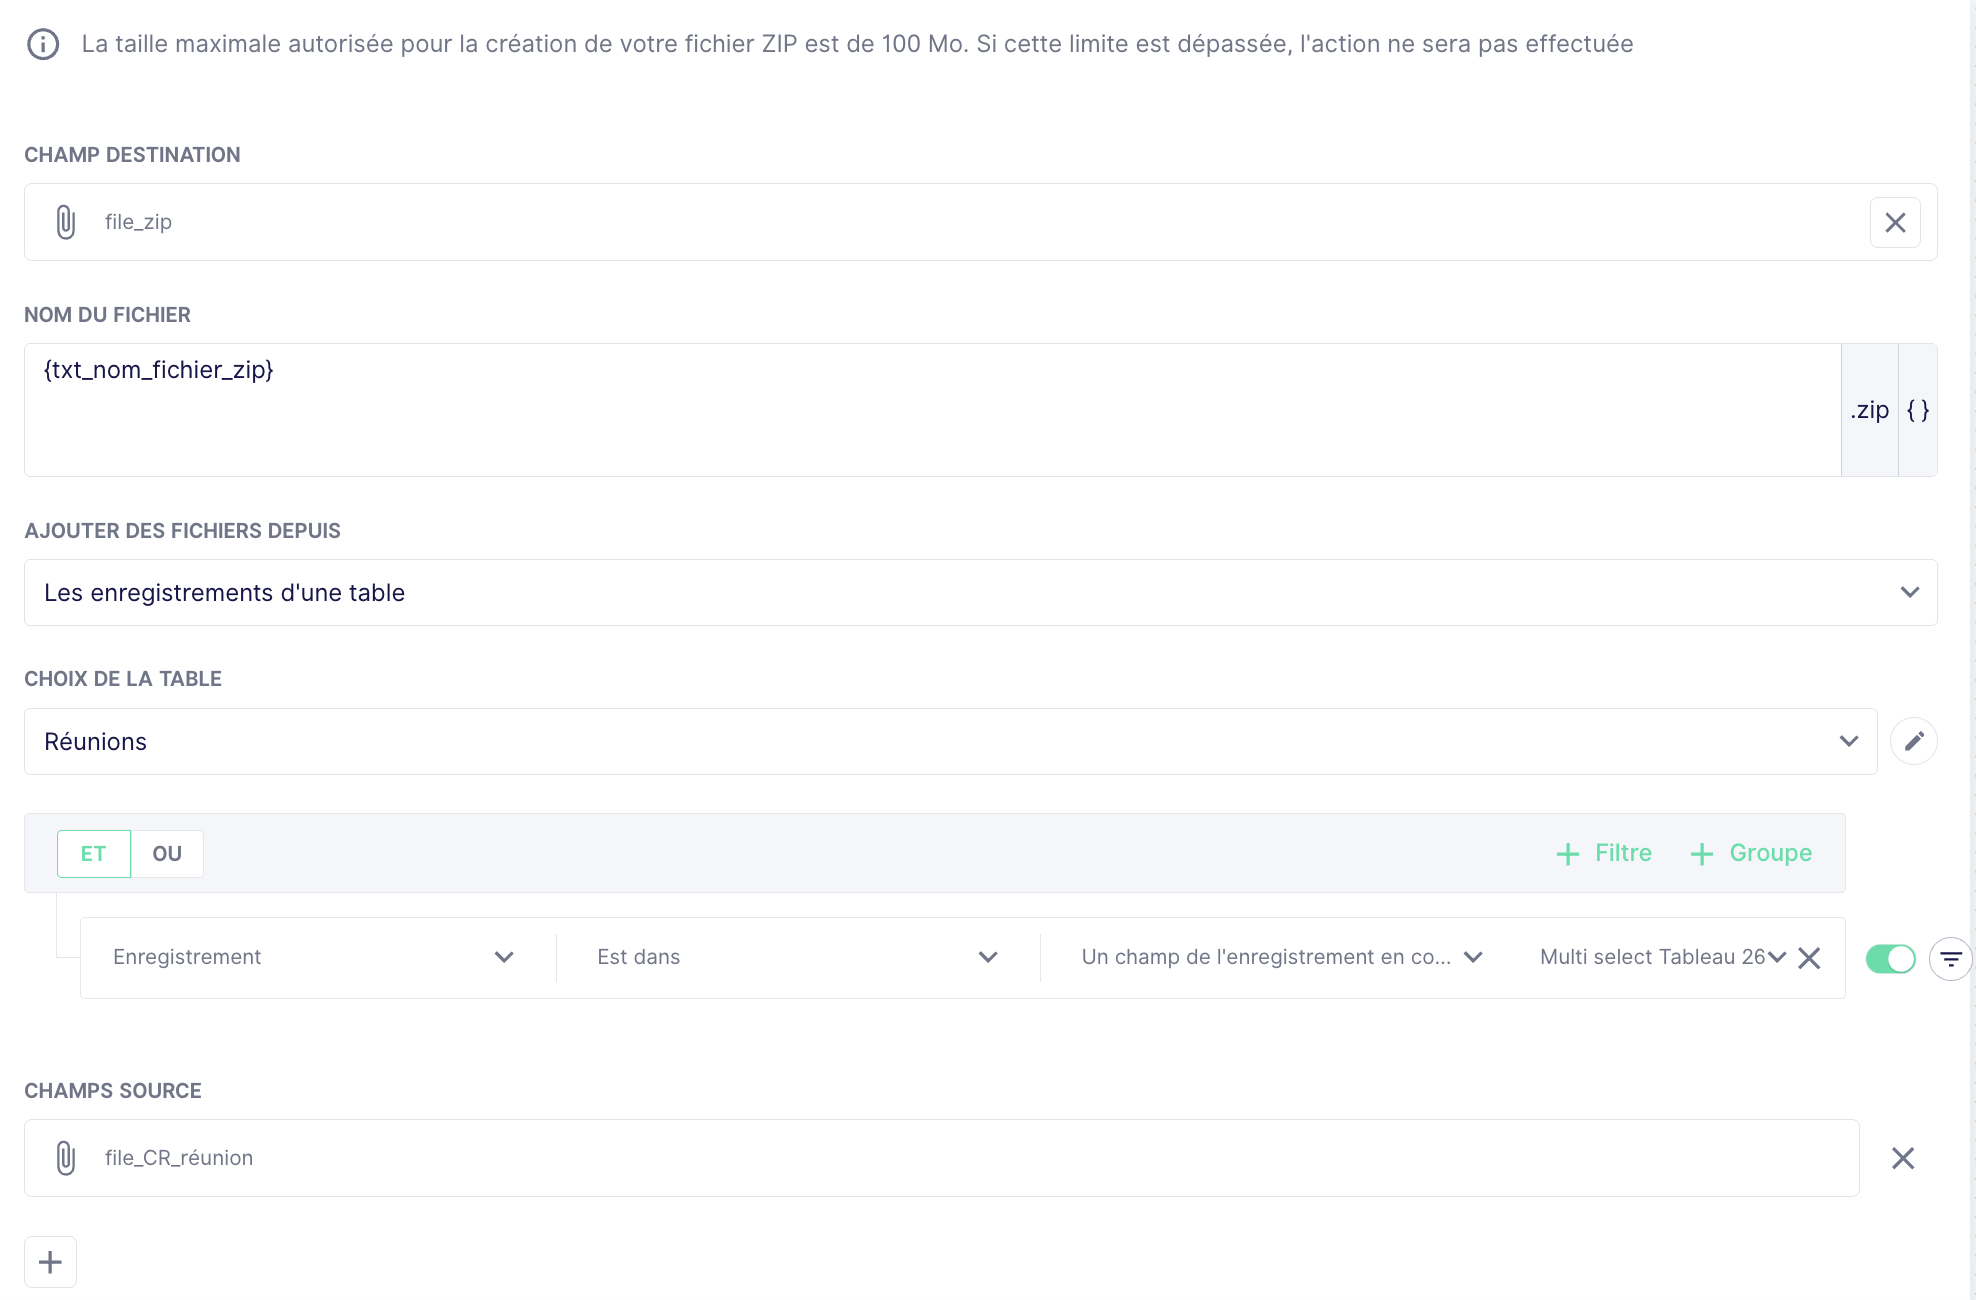1976x1300 pixels.
Task: Remove the Multi select Tableau 26 filter
Action: (1809, 958)
